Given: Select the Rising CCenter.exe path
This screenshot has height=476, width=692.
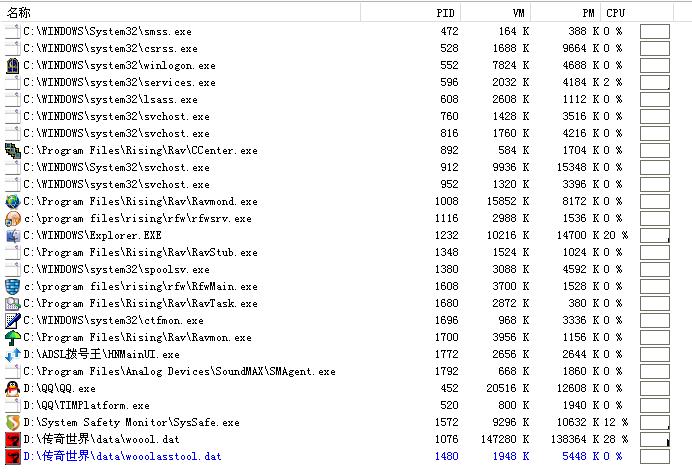Looking at the screenshot, I should tap(140, 150).
